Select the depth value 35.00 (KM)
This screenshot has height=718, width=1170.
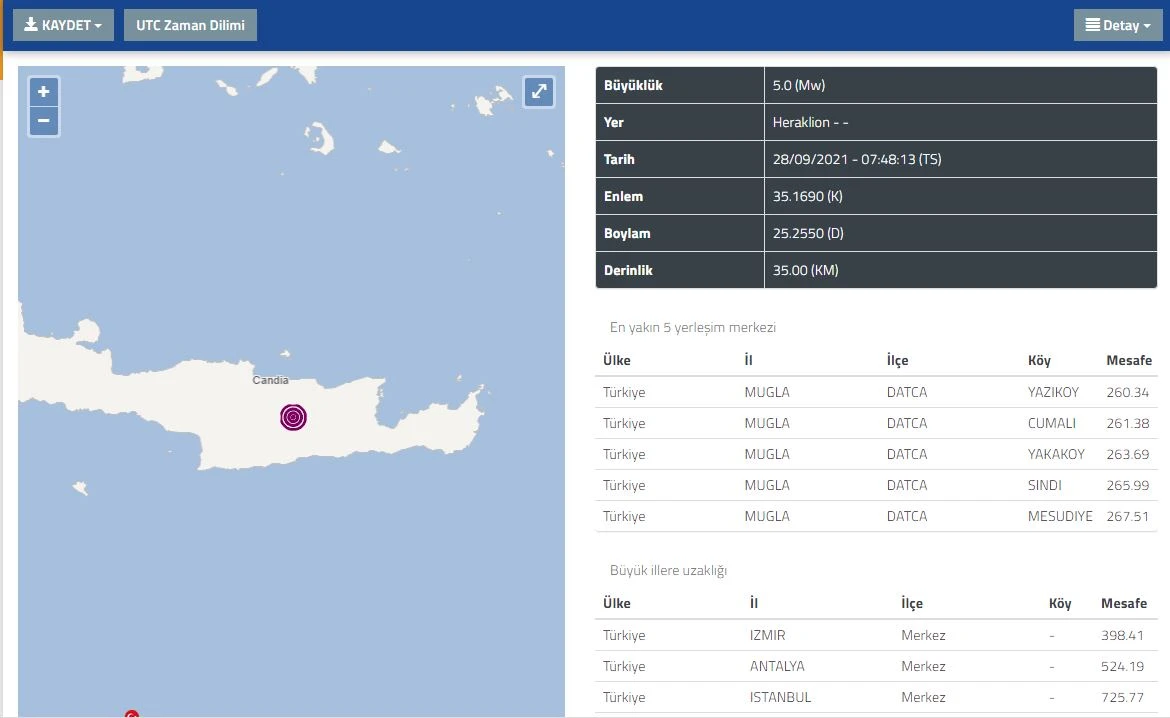pyautogui.click(x=805, y=271)
